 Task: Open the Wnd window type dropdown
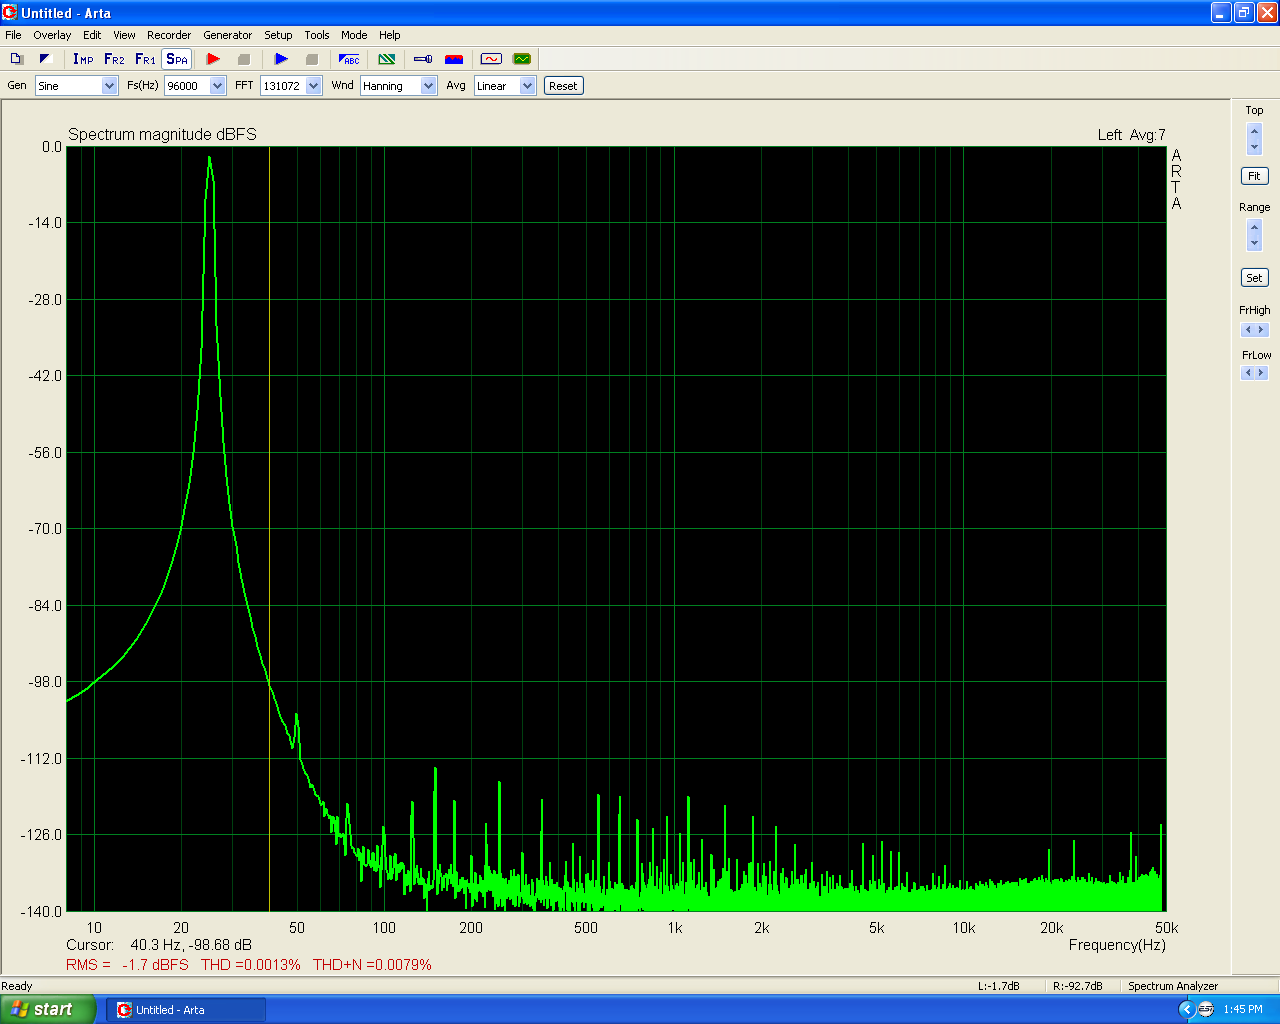[x=429, y=86]
